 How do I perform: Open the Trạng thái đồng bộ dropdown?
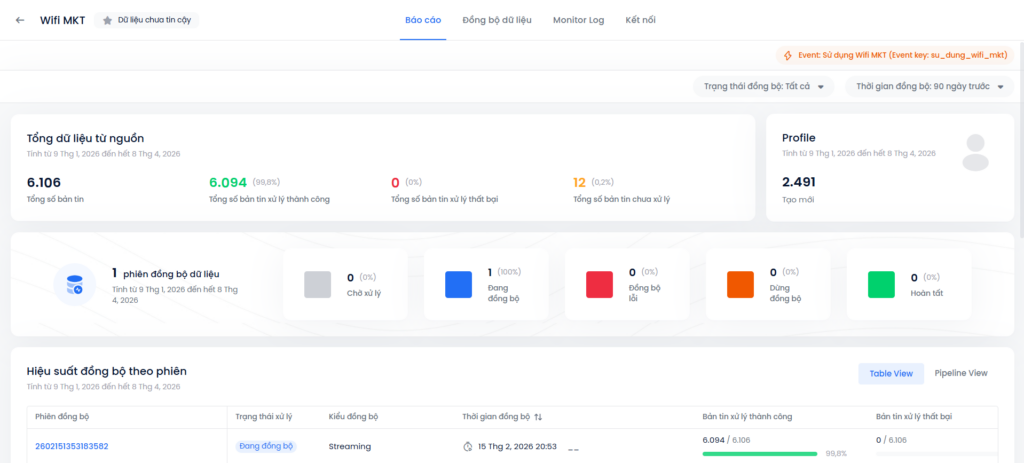(x=764, y=87)
